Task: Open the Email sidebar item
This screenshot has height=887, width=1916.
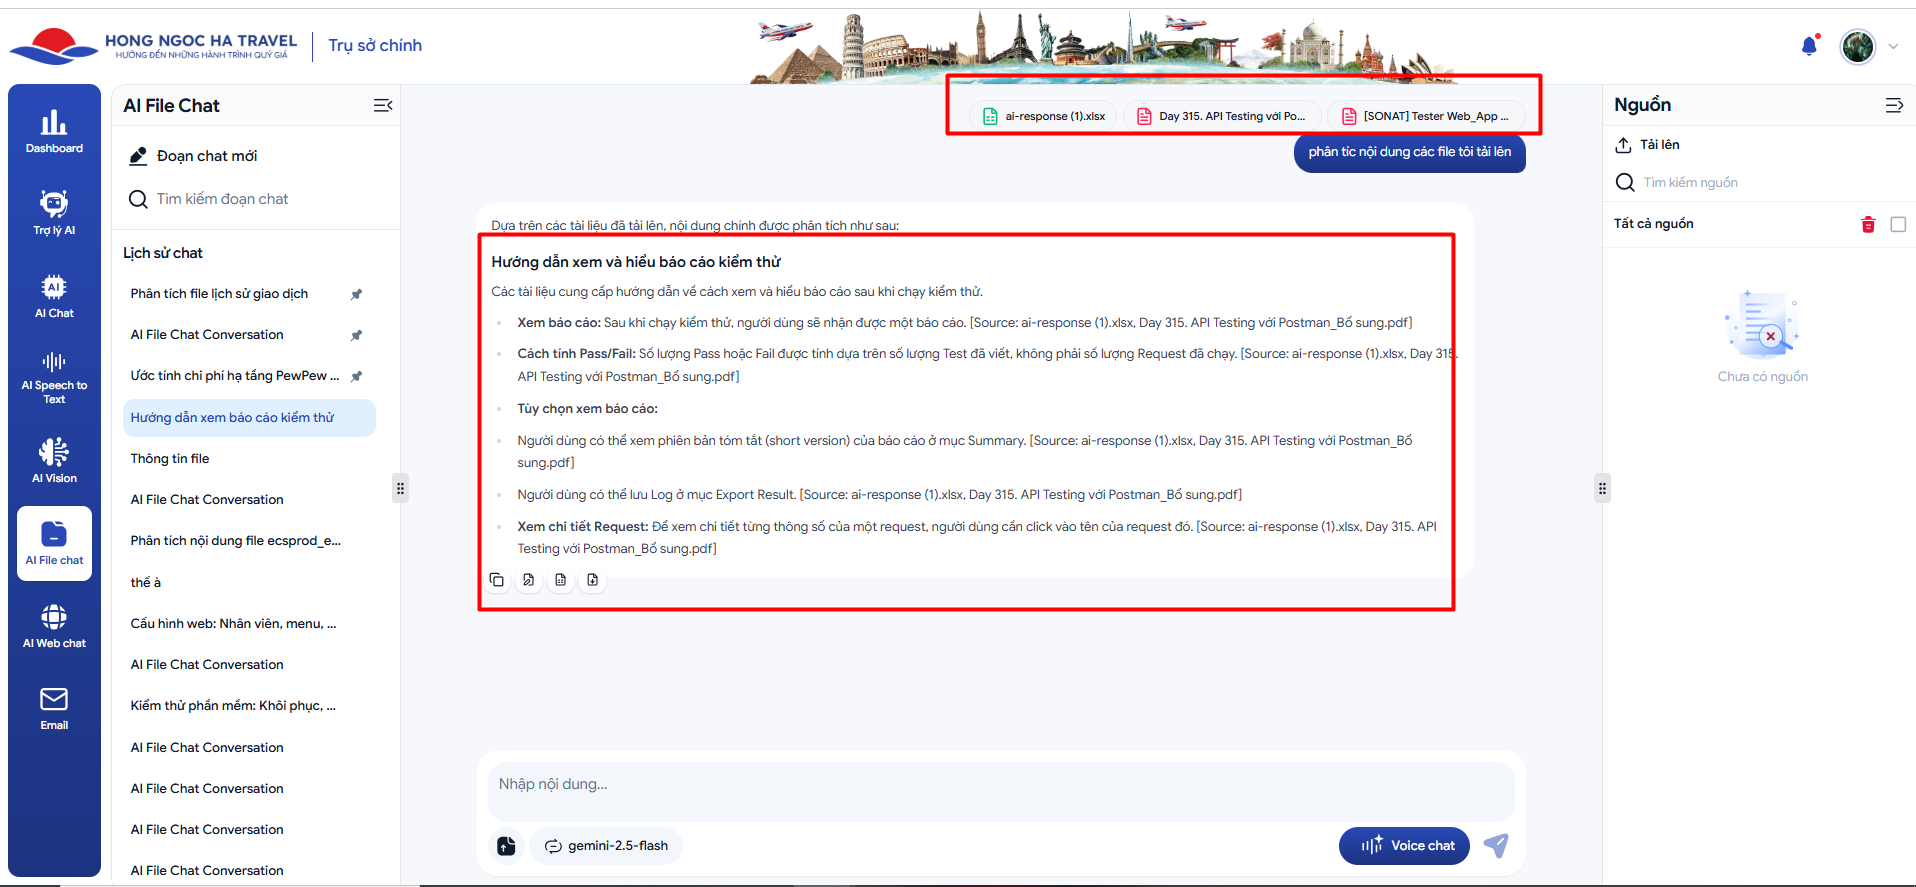Action: coord(54,708)
